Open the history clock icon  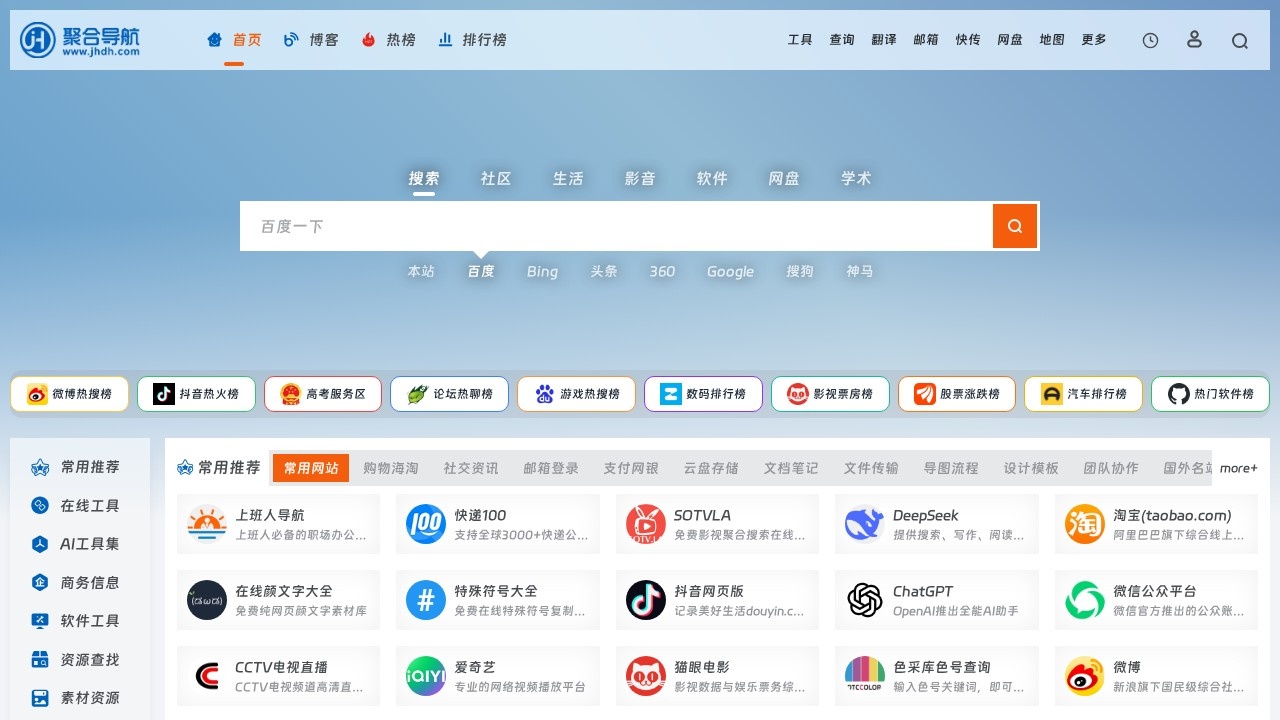(1150, 40)
